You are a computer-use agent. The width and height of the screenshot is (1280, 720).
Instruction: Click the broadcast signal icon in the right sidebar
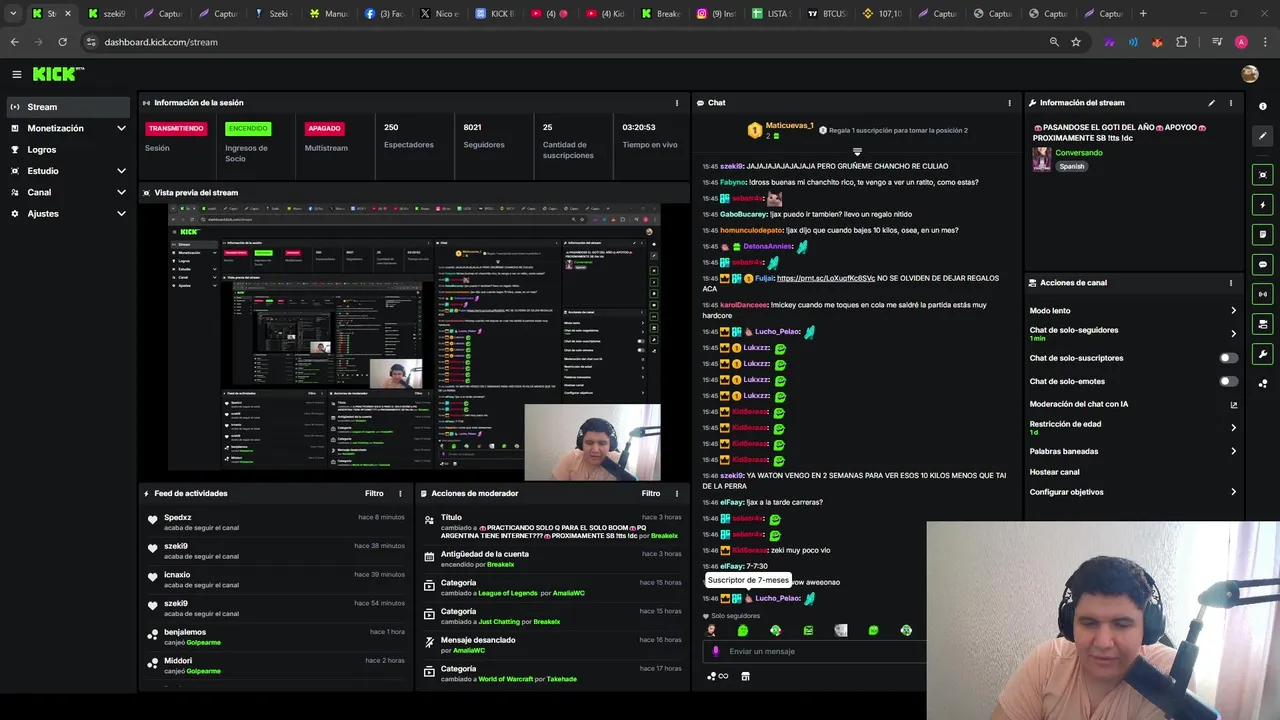[x=1262, y=294]
